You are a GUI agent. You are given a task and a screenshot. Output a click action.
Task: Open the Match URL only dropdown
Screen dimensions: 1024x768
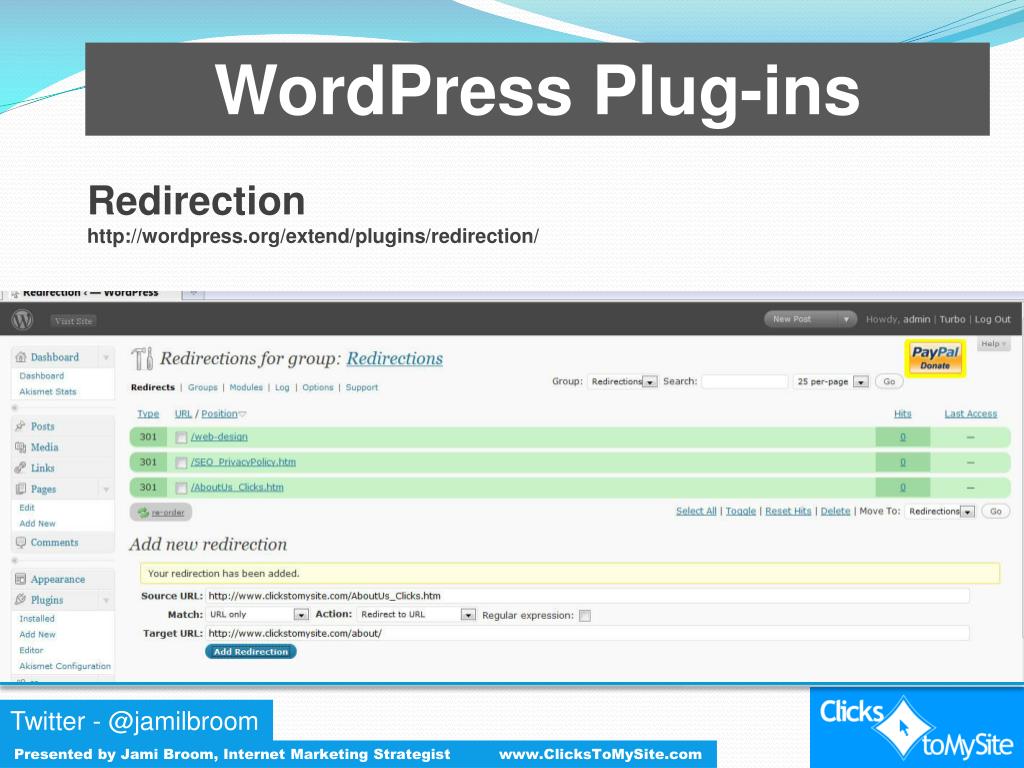[x=257, y=615]
